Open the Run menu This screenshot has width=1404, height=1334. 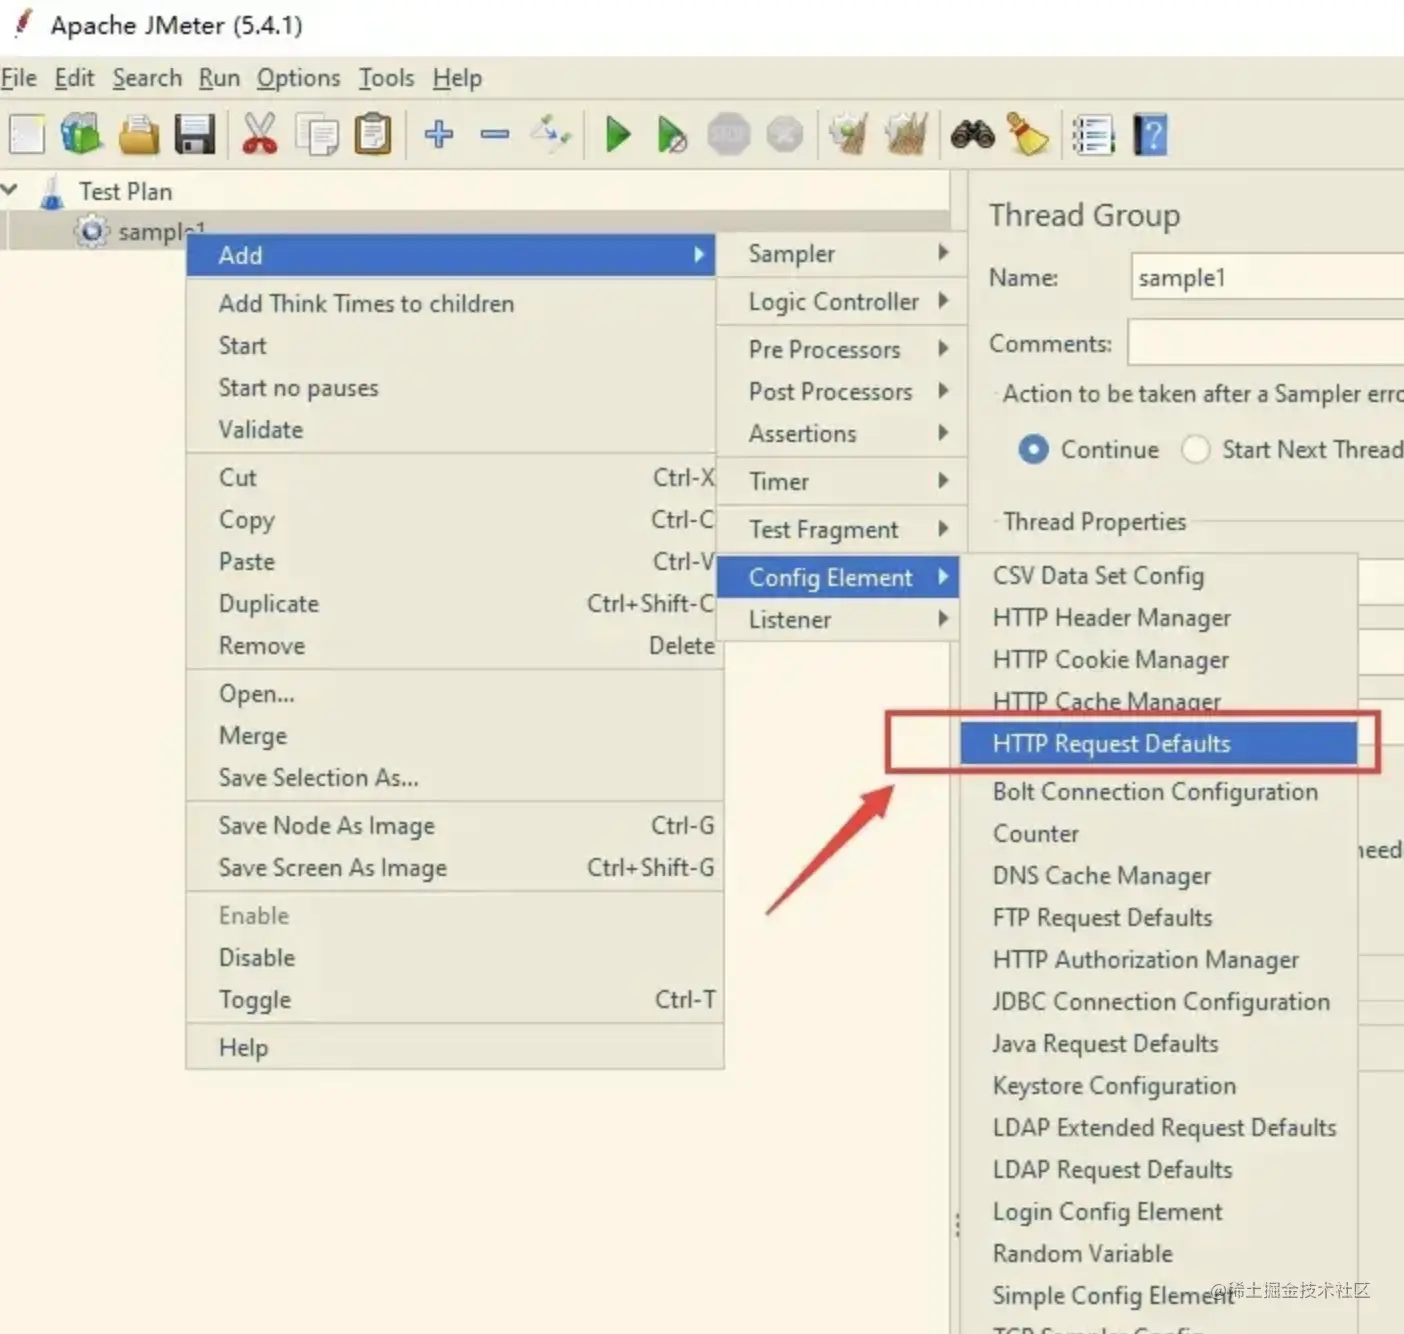click(x=219, y=78)
